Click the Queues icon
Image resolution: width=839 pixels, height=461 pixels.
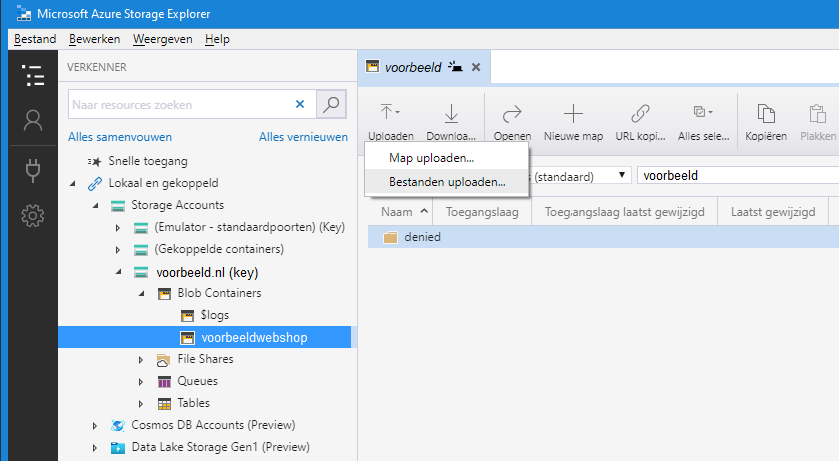pos(164,382)
